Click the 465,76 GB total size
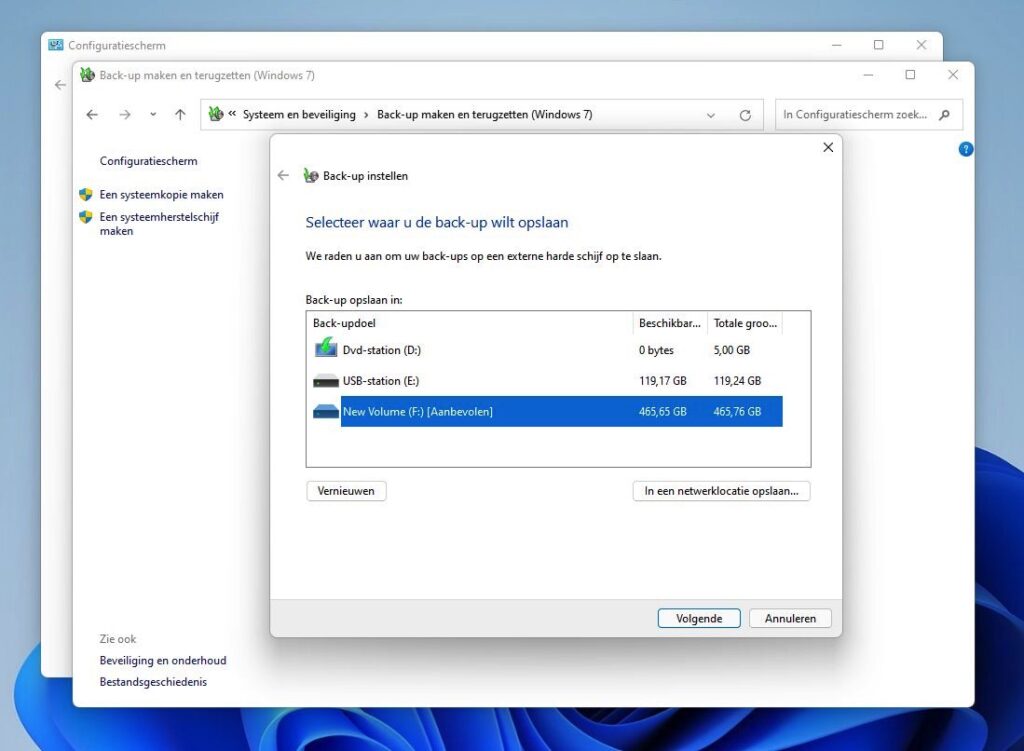This screenshot has width=1024, height=751. coord(737,411)
